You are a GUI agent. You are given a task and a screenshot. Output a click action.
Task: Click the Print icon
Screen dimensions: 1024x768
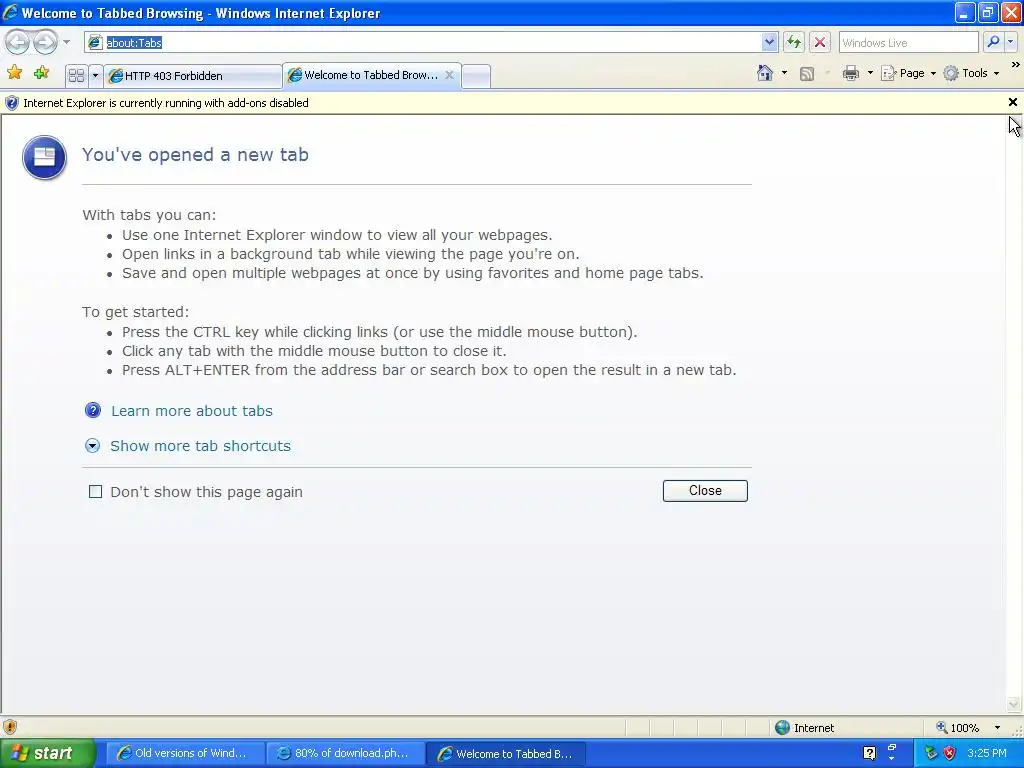click(x=850, y=73)
